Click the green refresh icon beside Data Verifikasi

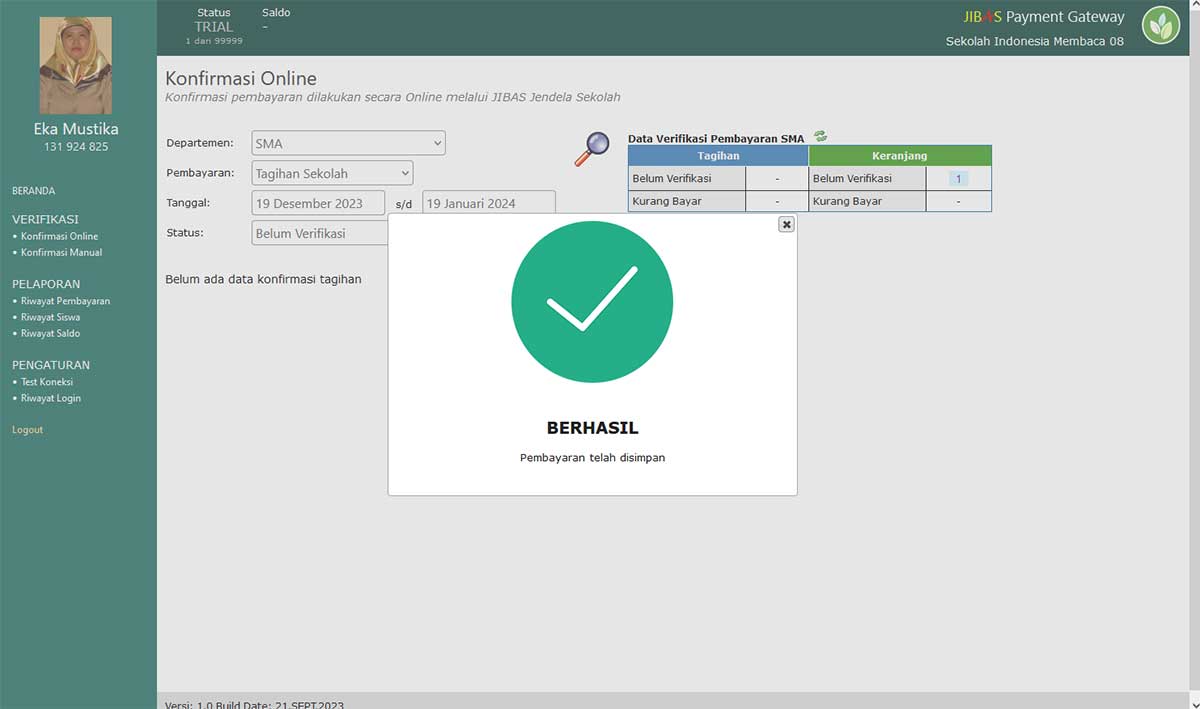[x=820, y=137]
